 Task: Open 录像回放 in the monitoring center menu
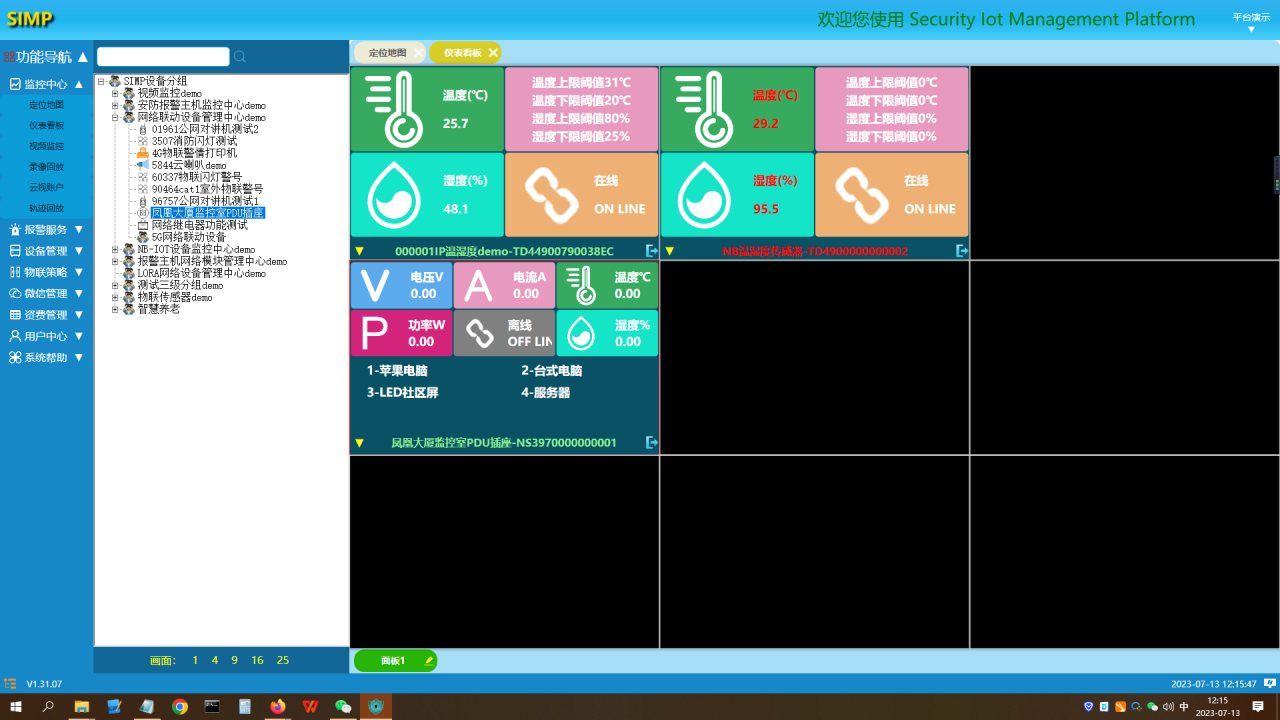pos(46,167)
